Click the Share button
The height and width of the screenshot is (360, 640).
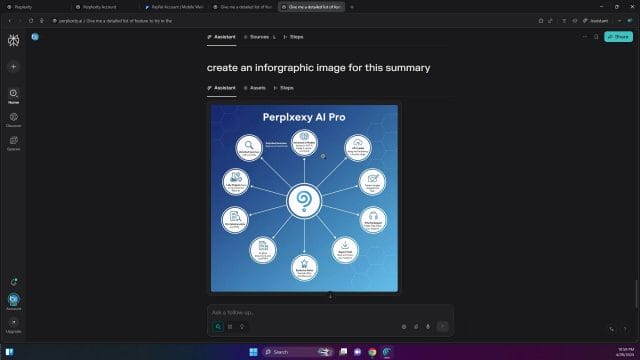point(618,37)
